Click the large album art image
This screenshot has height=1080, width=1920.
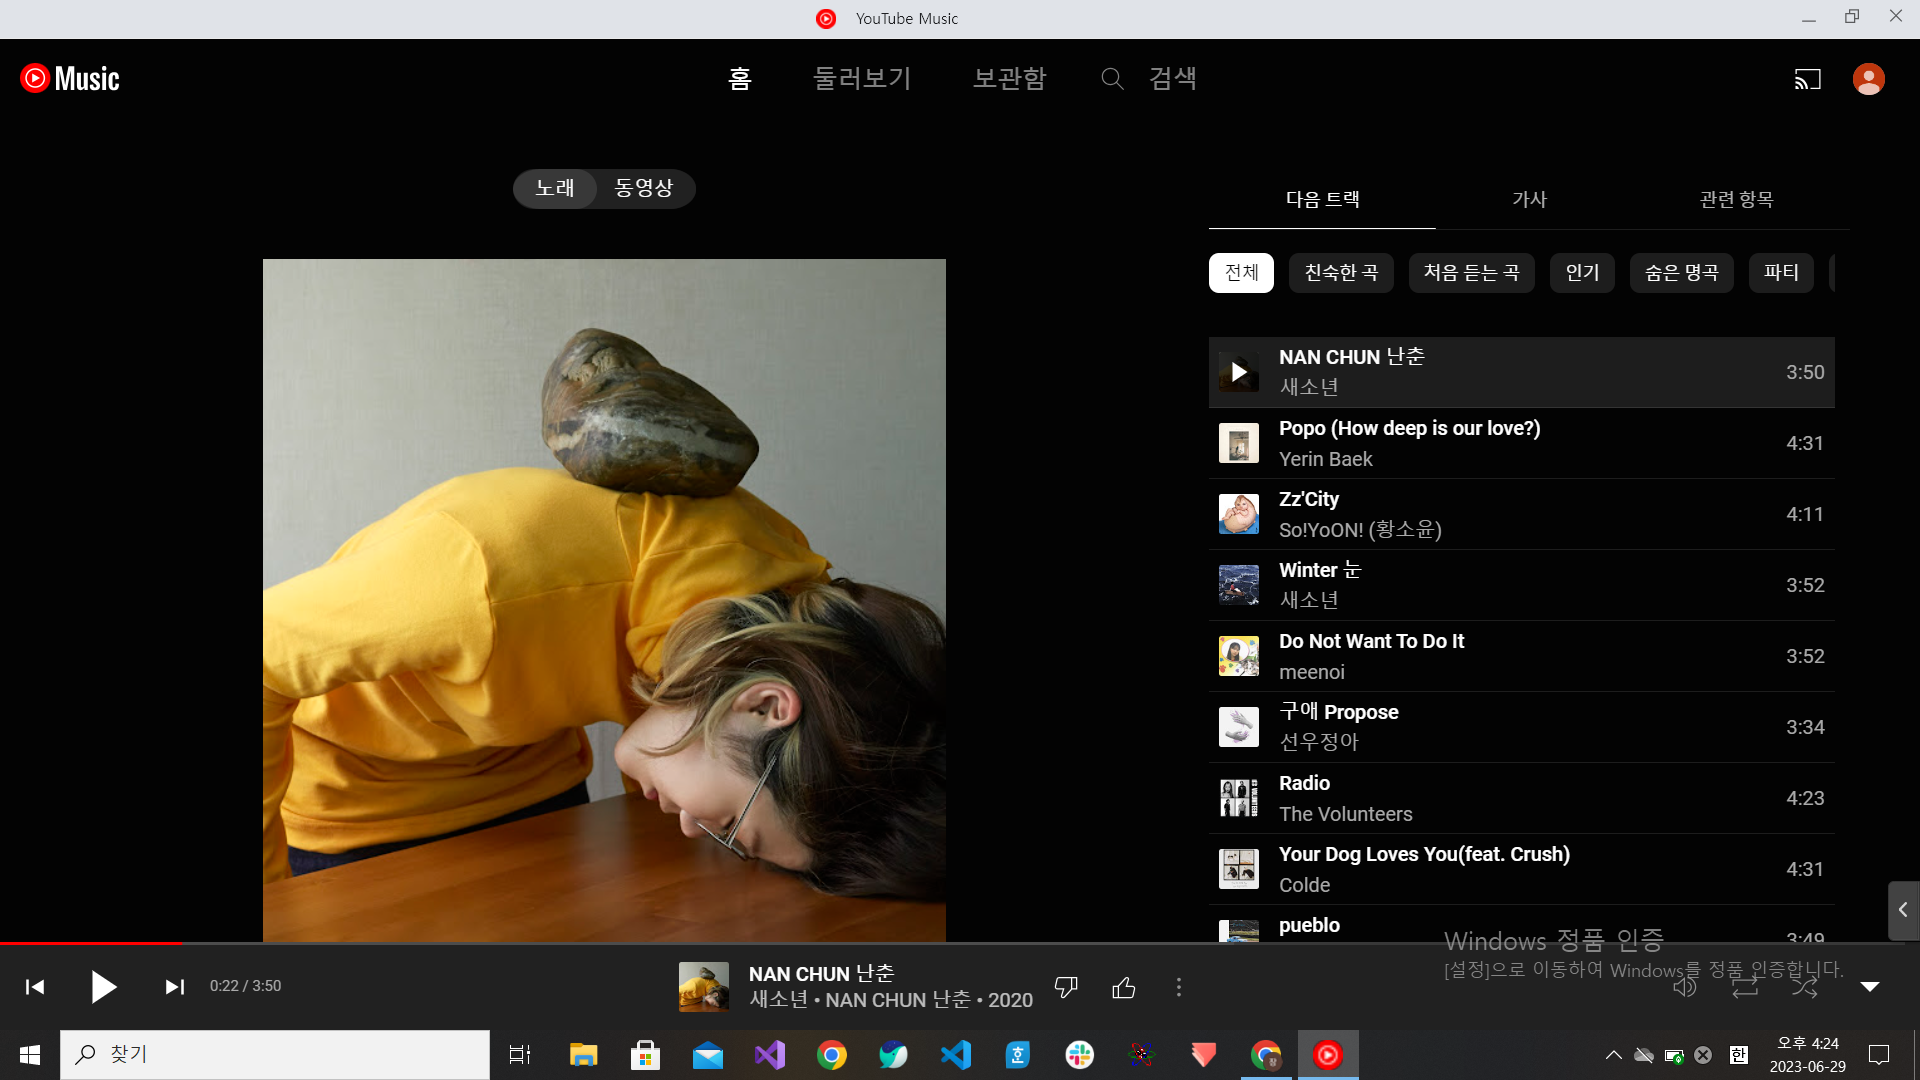click(604, 600)
